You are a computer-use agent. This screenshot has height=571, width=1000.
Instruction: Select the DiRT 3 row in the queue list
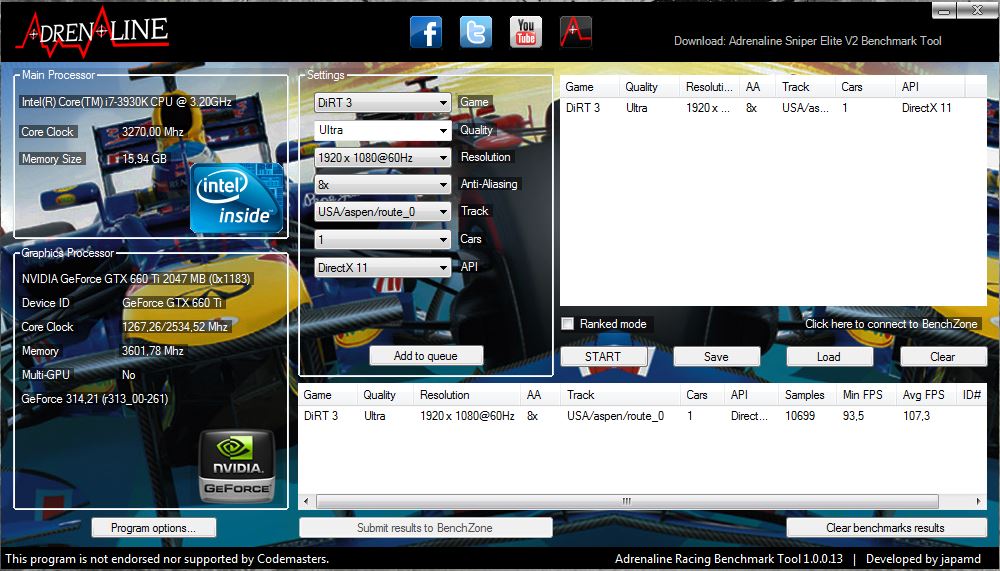773,108
